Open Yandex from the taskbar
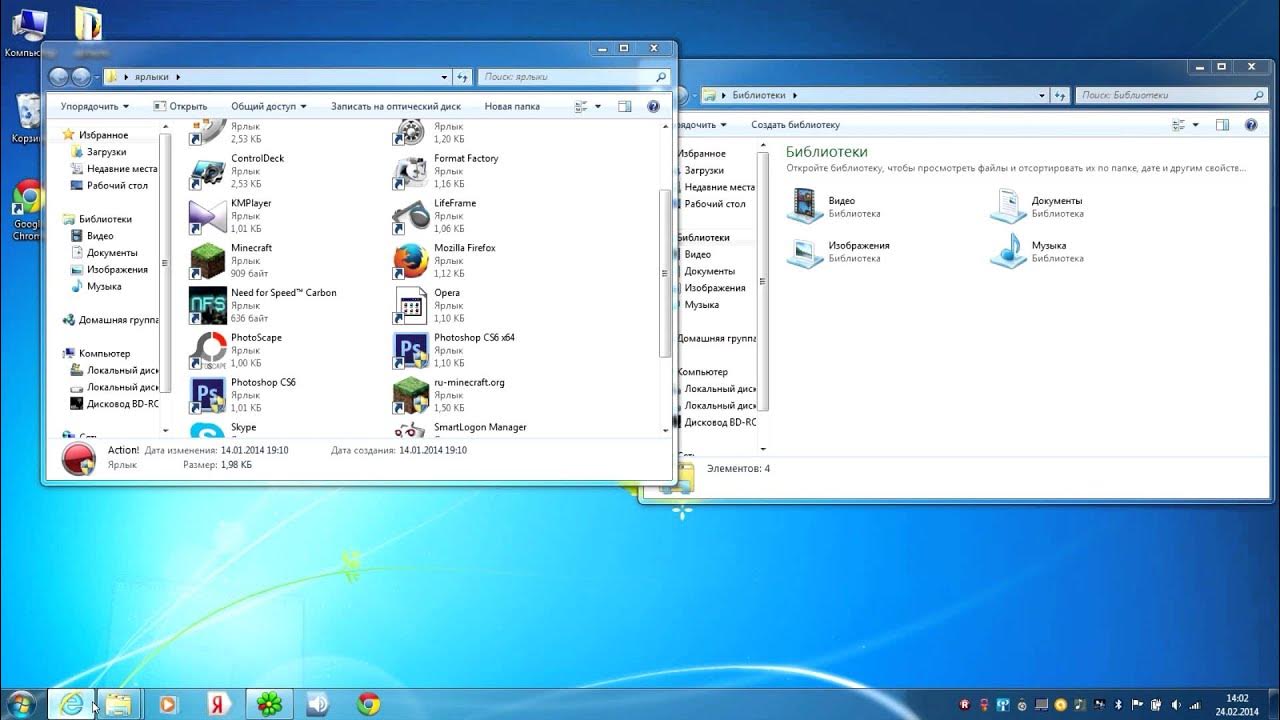 (x=220, y=704)
